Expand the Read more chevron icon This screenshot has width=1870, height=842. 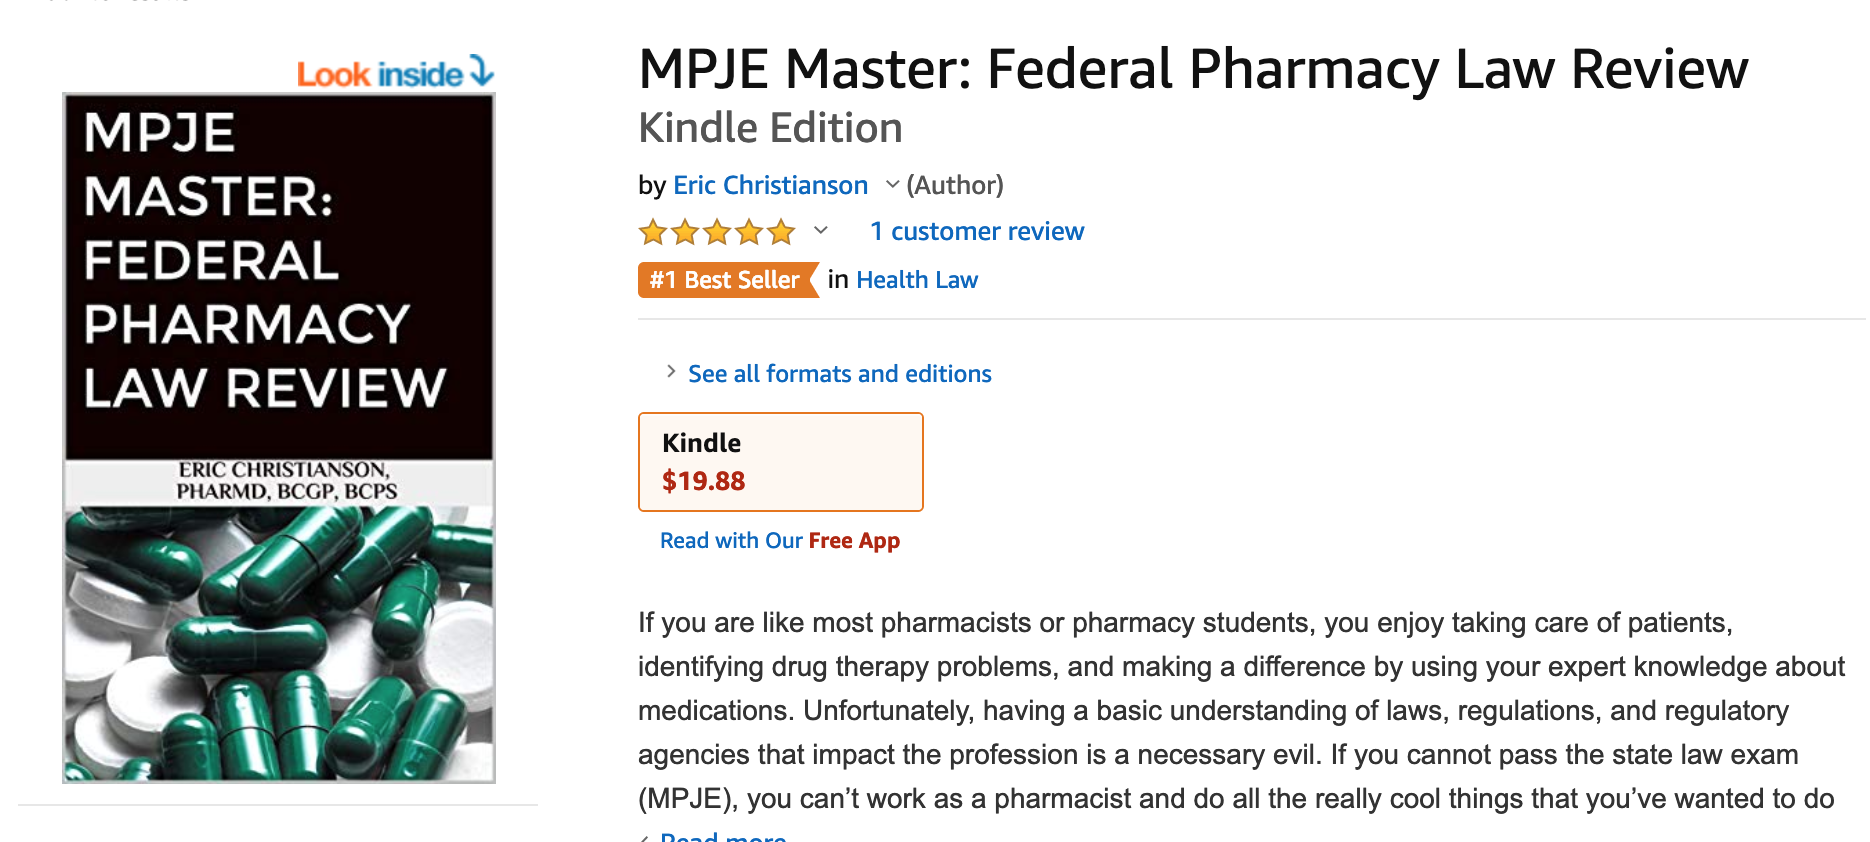click(646, 837)
